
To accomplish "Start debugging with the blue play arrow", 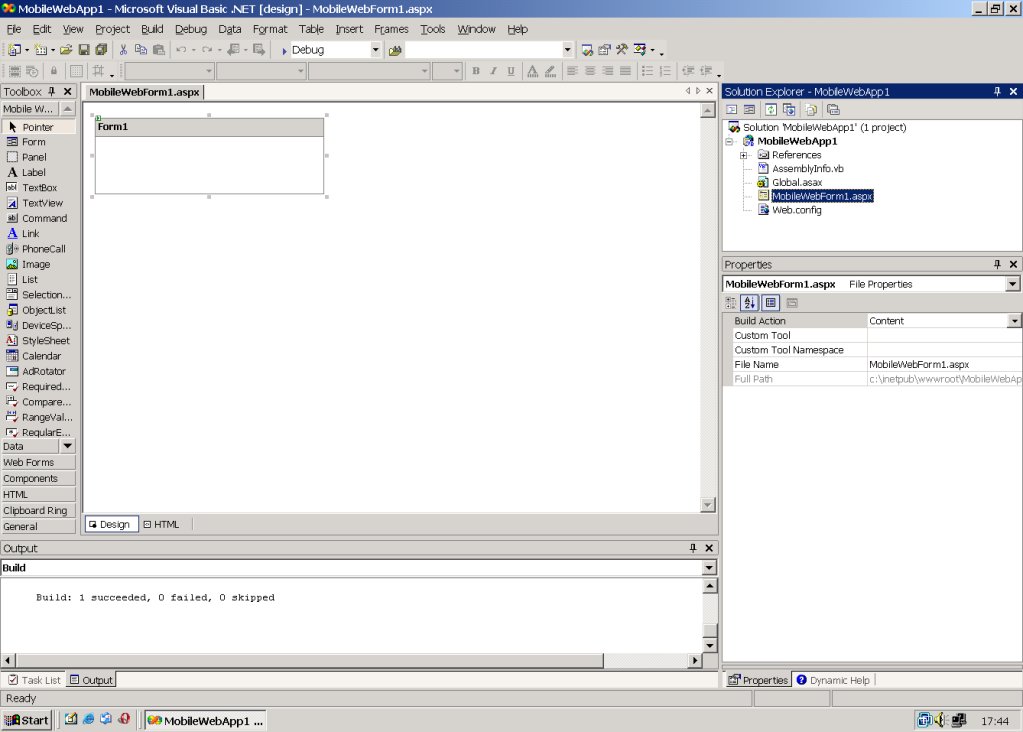I will (284, 50).
